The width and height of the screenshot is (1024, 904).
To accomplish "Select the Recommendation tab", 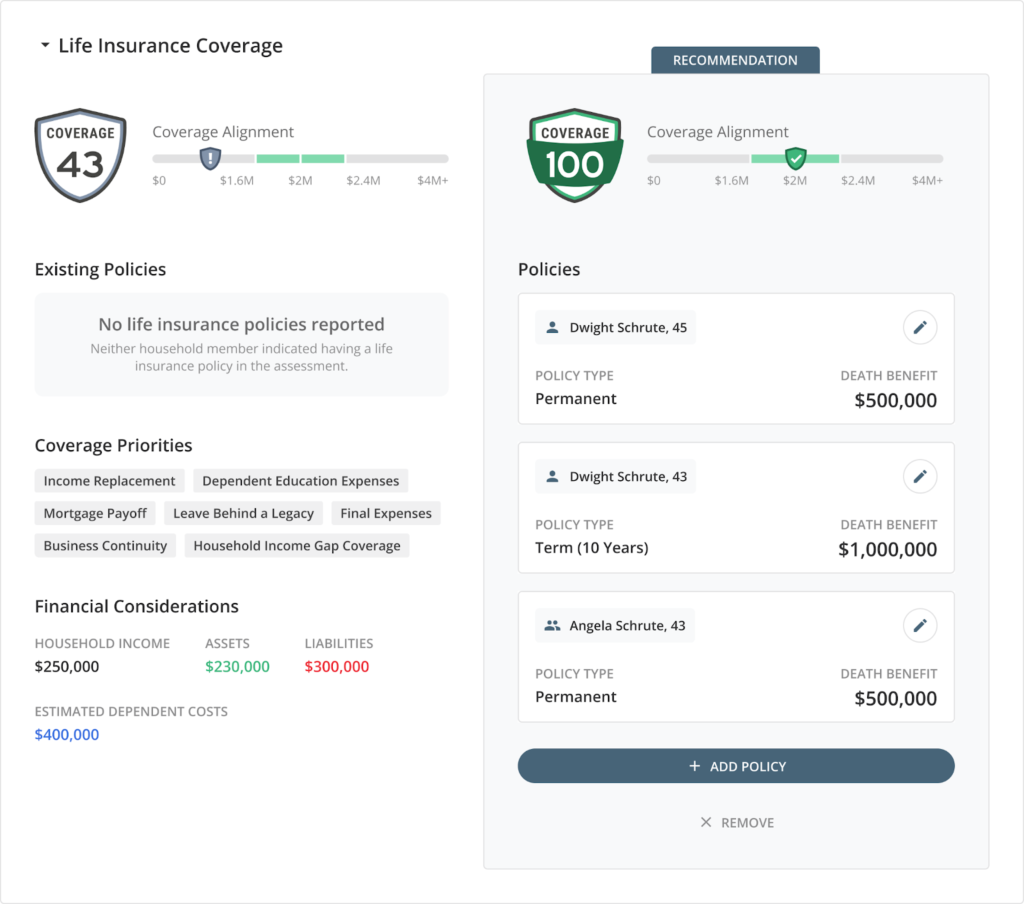I will [735, 60].
